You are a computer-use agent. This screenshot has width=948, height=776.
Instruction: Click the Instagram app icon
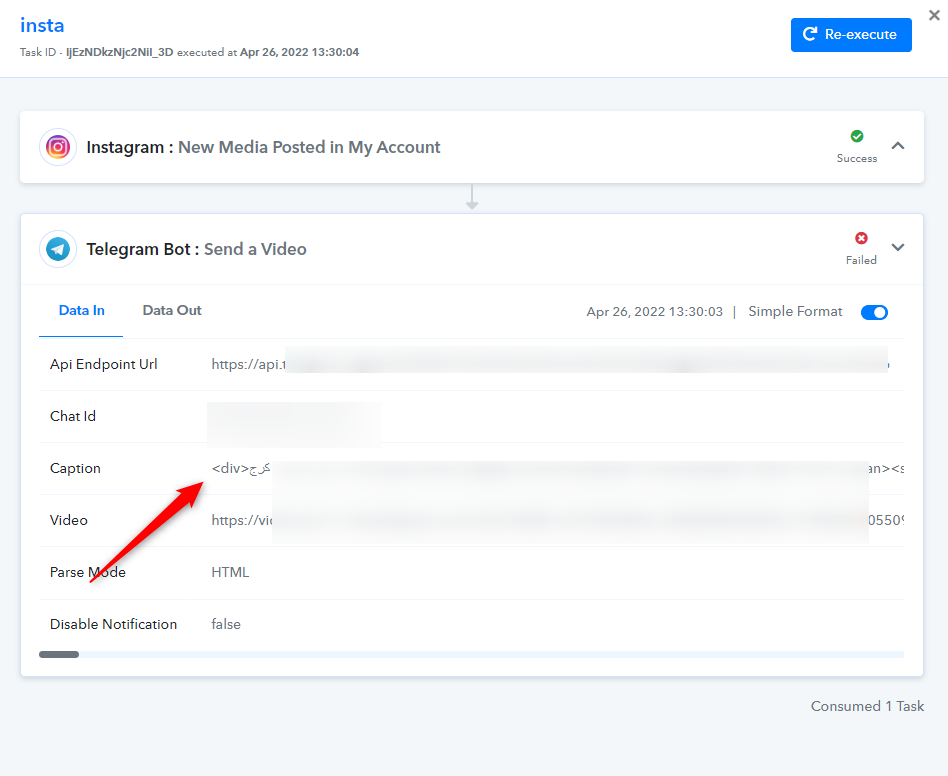[x=58, y=147]
